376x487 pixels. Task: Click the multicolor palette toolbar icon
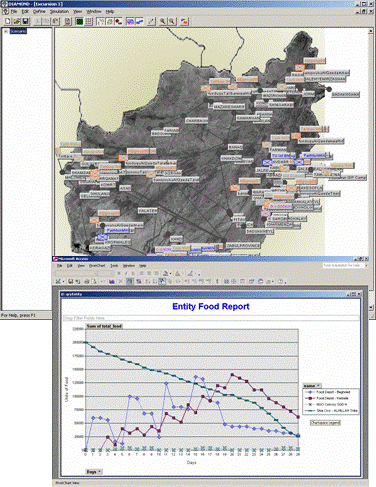[x=184, y=21]
